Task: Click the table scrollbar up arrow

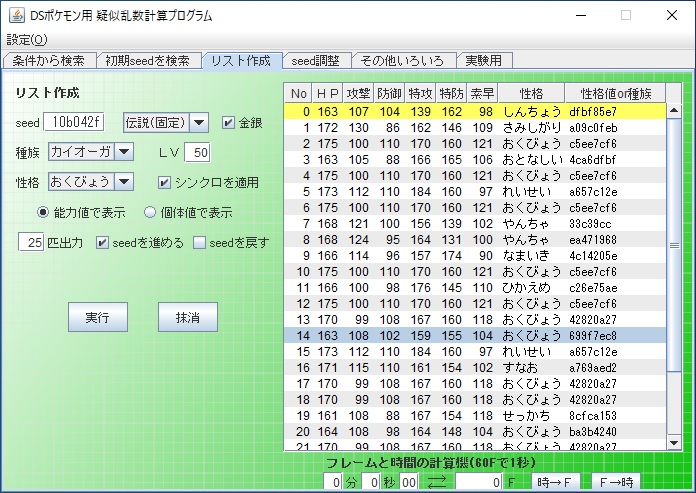Action: point(674,110)
